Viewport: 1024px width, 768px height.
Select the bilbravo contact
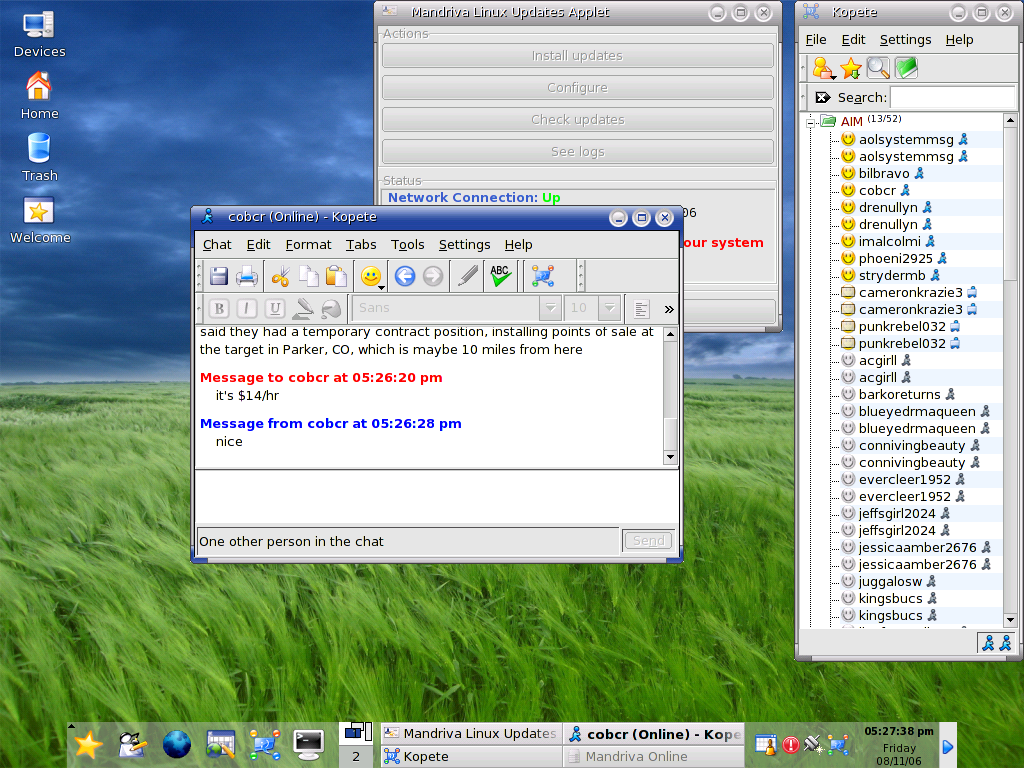point(883,173)
